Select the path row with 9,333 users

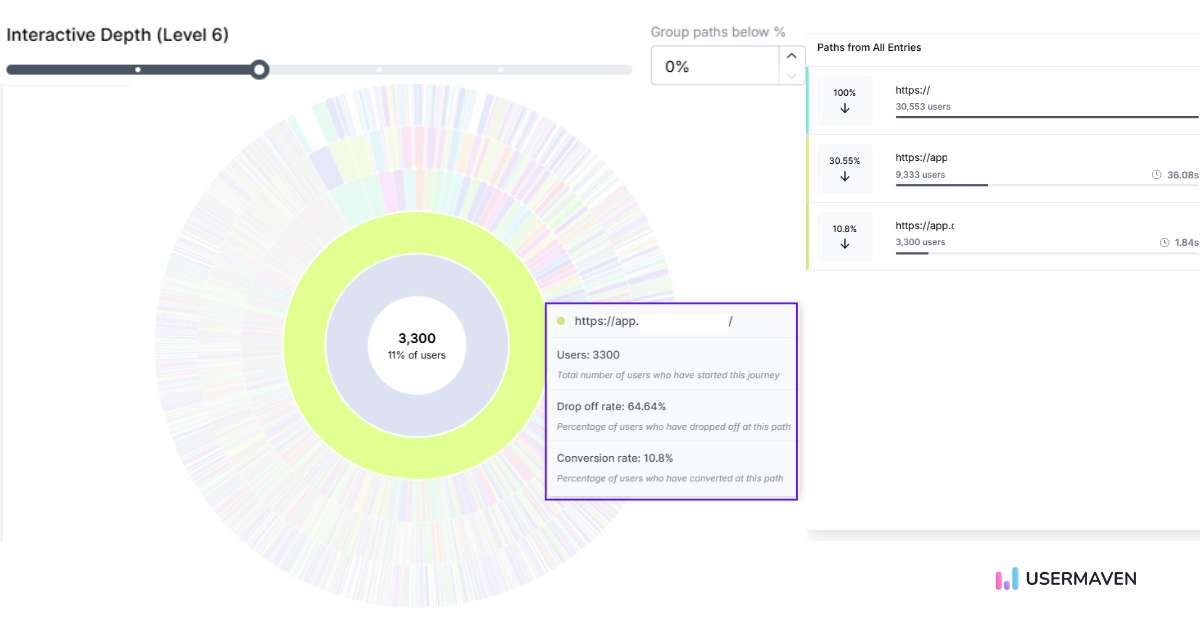1000,168
